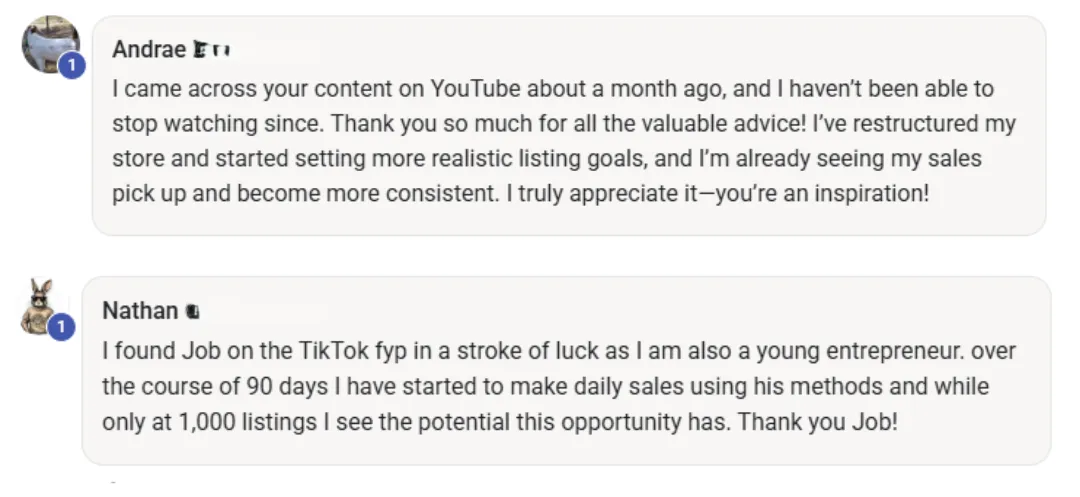Click the blurred icon after Andrae's name
Viewport: 1080px width, 497px height.
[x=211, y=50]
